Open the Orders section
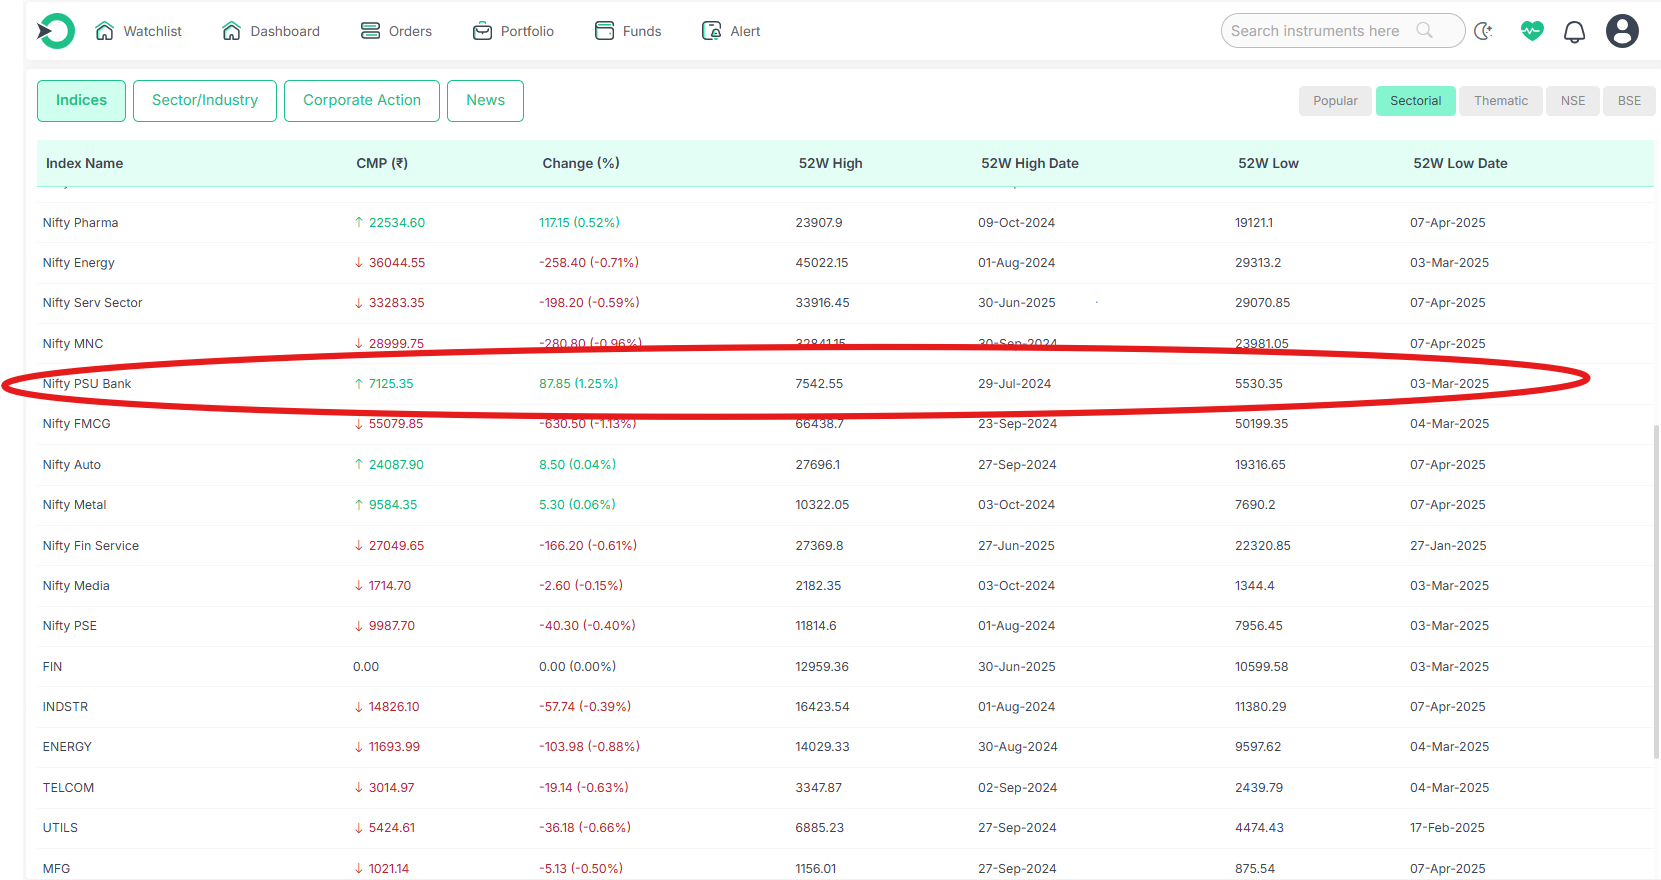Screen dimensions: 1661x880 pos(396,31)
